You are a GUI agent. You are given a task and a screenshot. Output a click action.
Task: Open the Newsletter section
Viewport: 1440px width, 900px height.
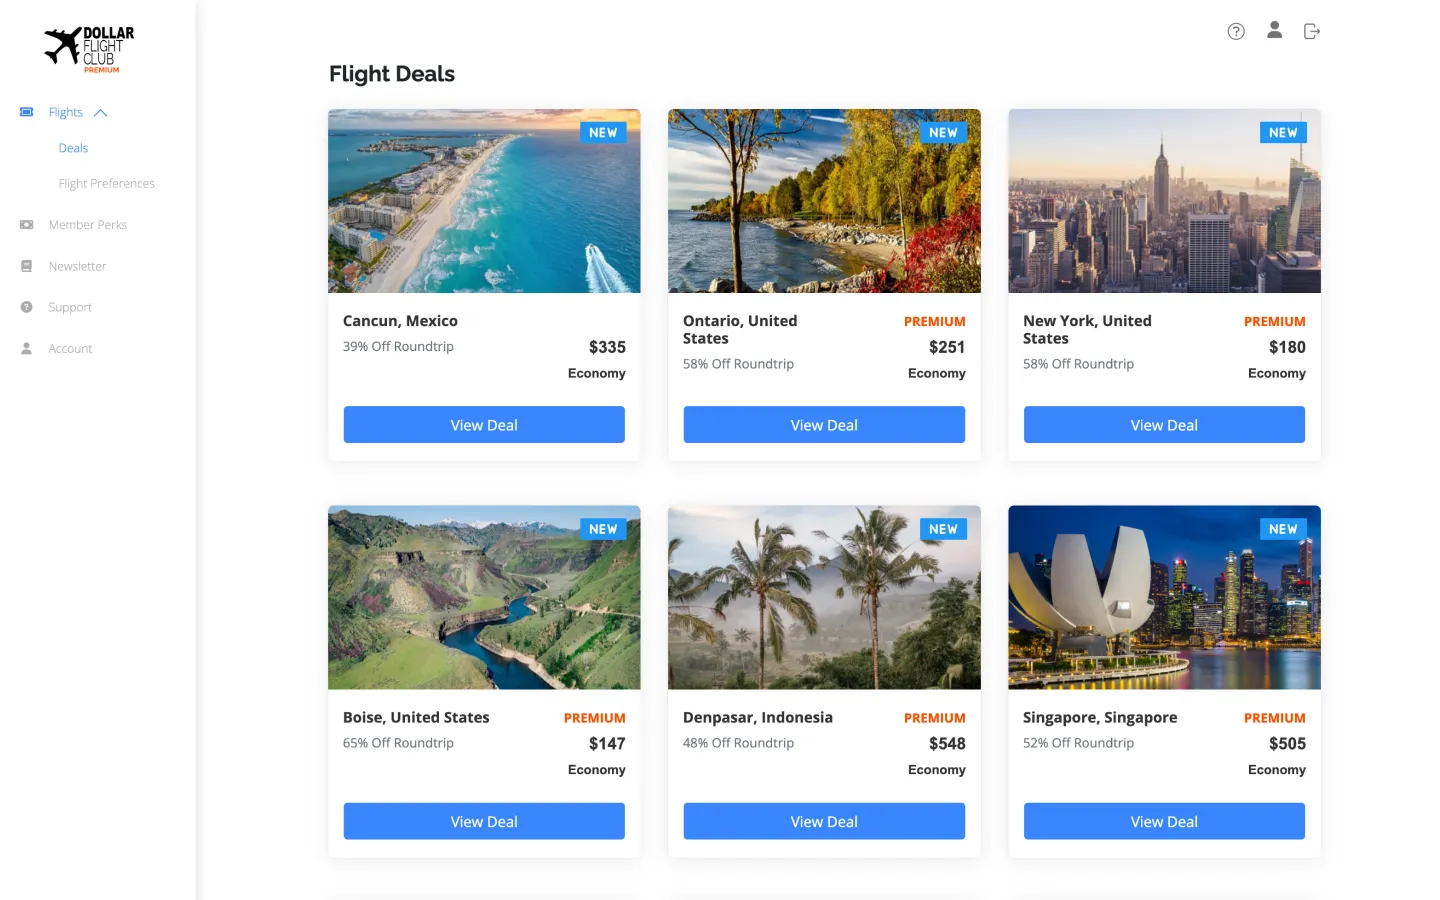(x=77, y=265)
